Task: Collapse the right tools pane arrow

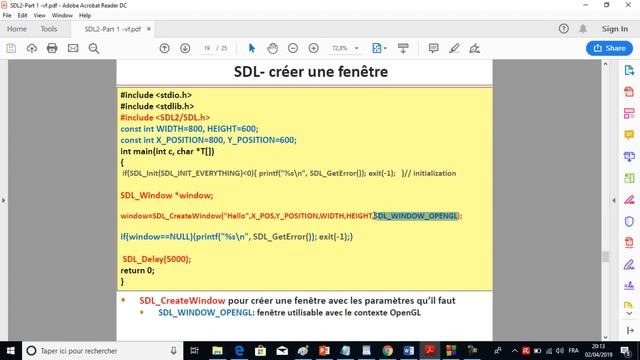Action: point(614,200)
